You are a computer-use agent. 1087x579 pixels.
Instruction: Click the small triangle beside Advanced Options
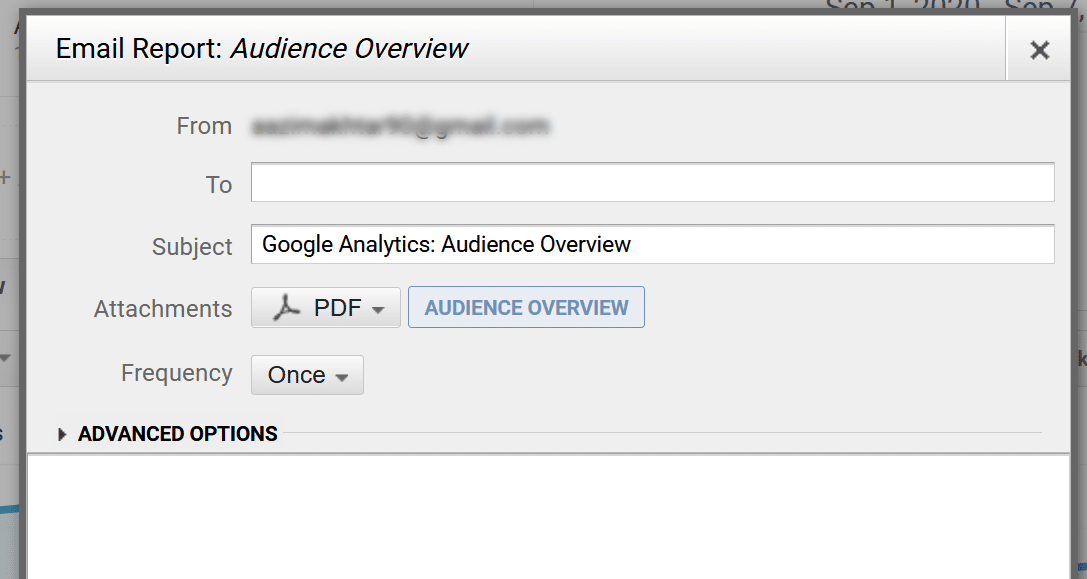[63, 434]
